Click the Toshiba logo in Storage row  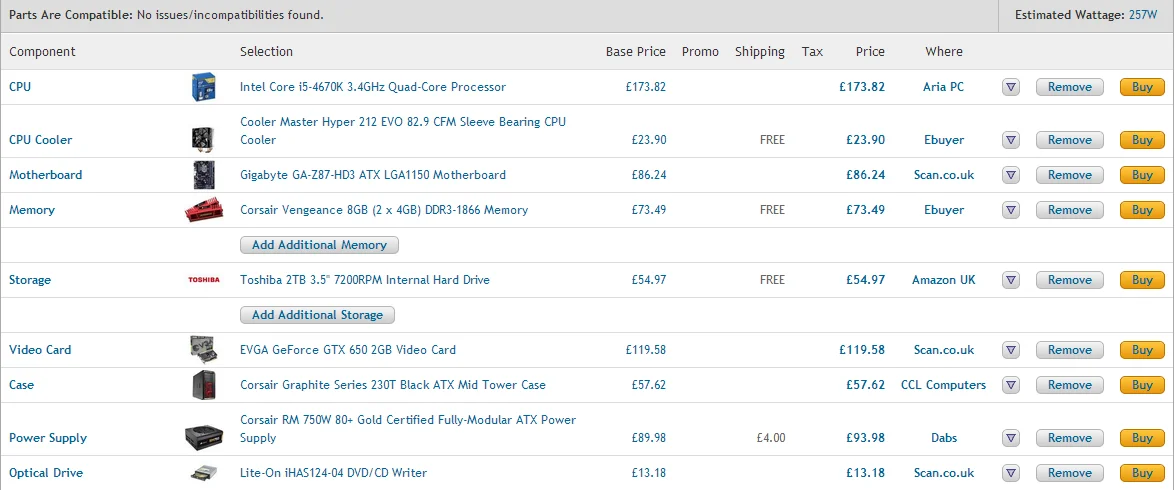click(204, 280)
